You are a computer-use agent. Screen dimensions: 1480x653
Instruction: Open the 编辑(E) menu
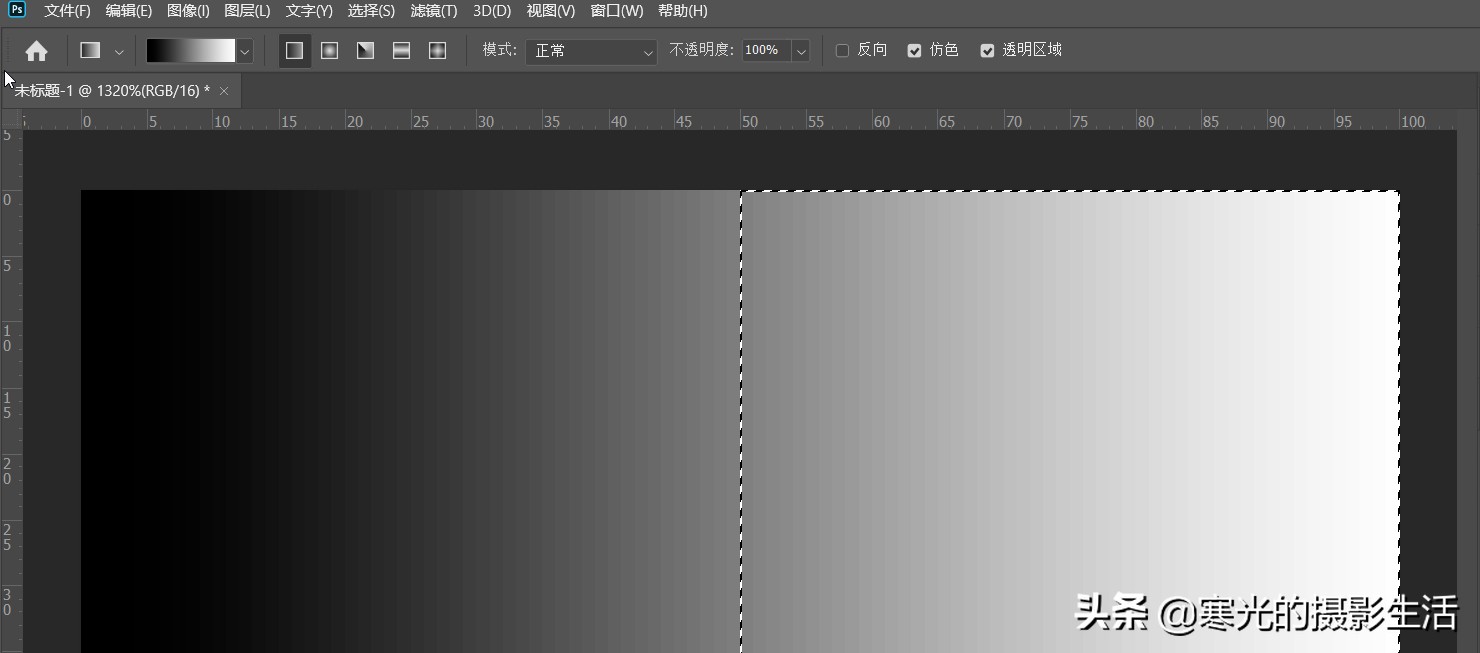pyautogui.click(x=129, y=11)
